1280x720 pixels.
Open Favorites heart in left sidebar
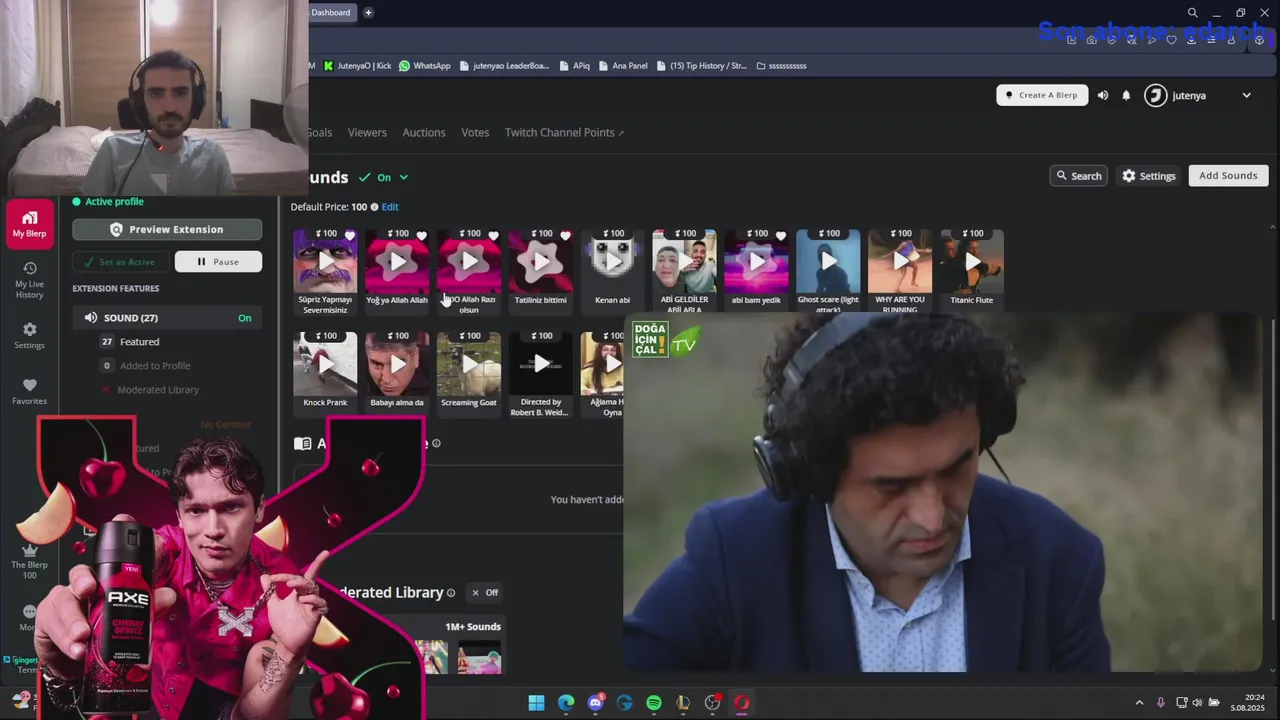(29, 391)
